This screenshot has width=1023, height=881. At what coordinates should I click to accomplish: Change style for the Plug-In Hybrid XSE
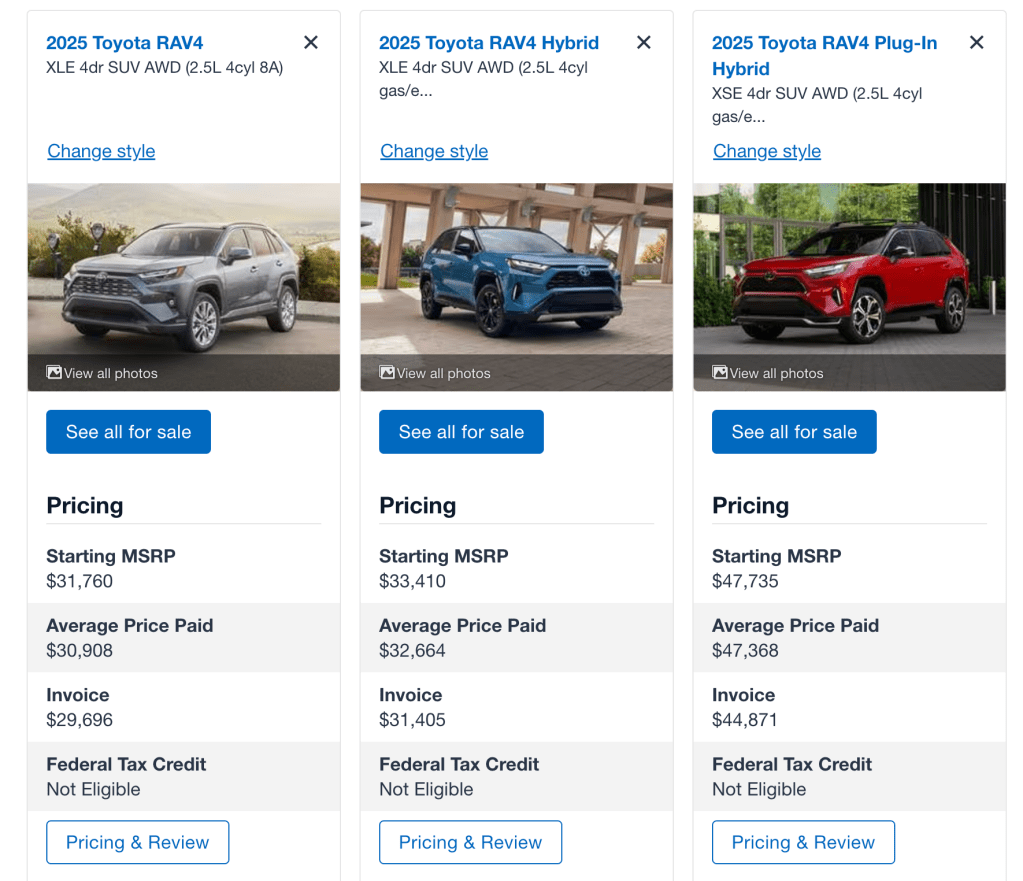(767, 151)
